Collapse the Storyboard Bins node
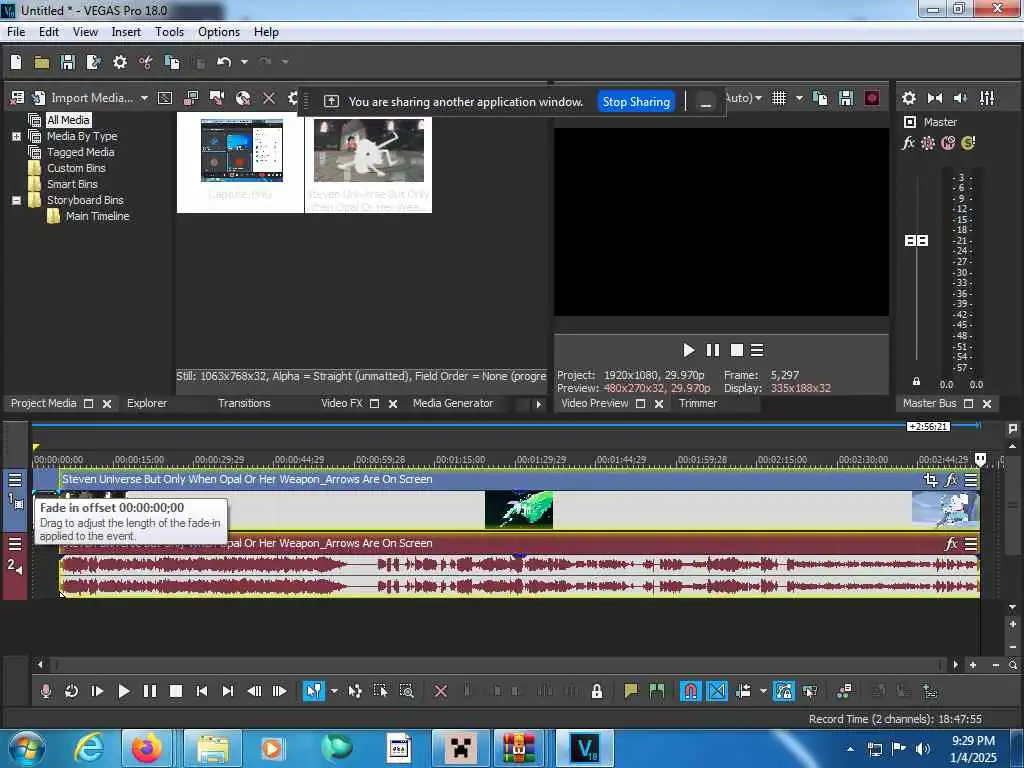 pyautogui.click(x=16, y=200)
